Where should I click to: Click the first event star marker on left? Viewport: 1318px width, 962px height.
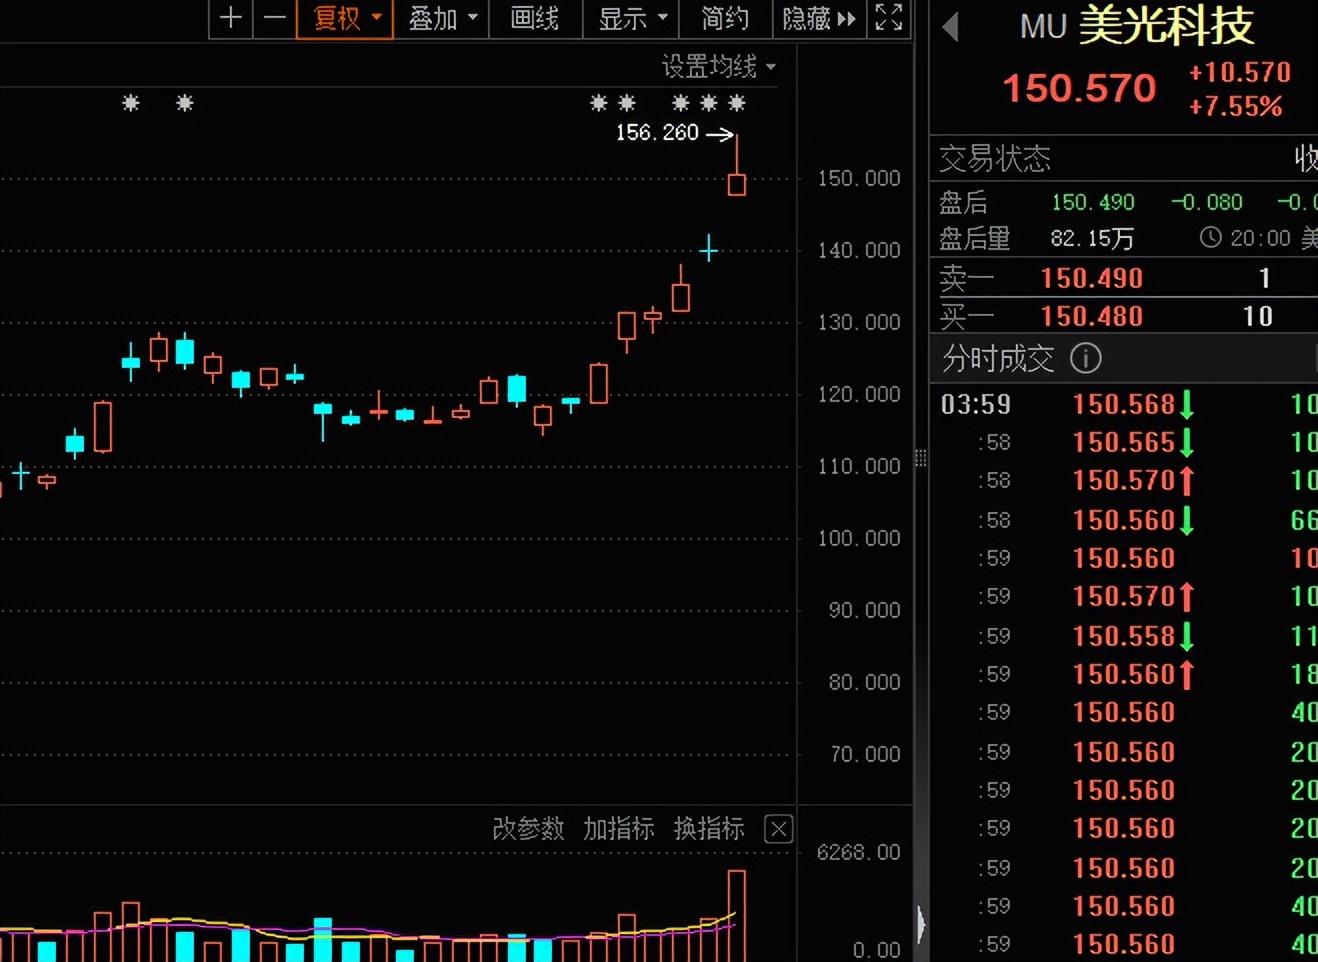[130, 102]
